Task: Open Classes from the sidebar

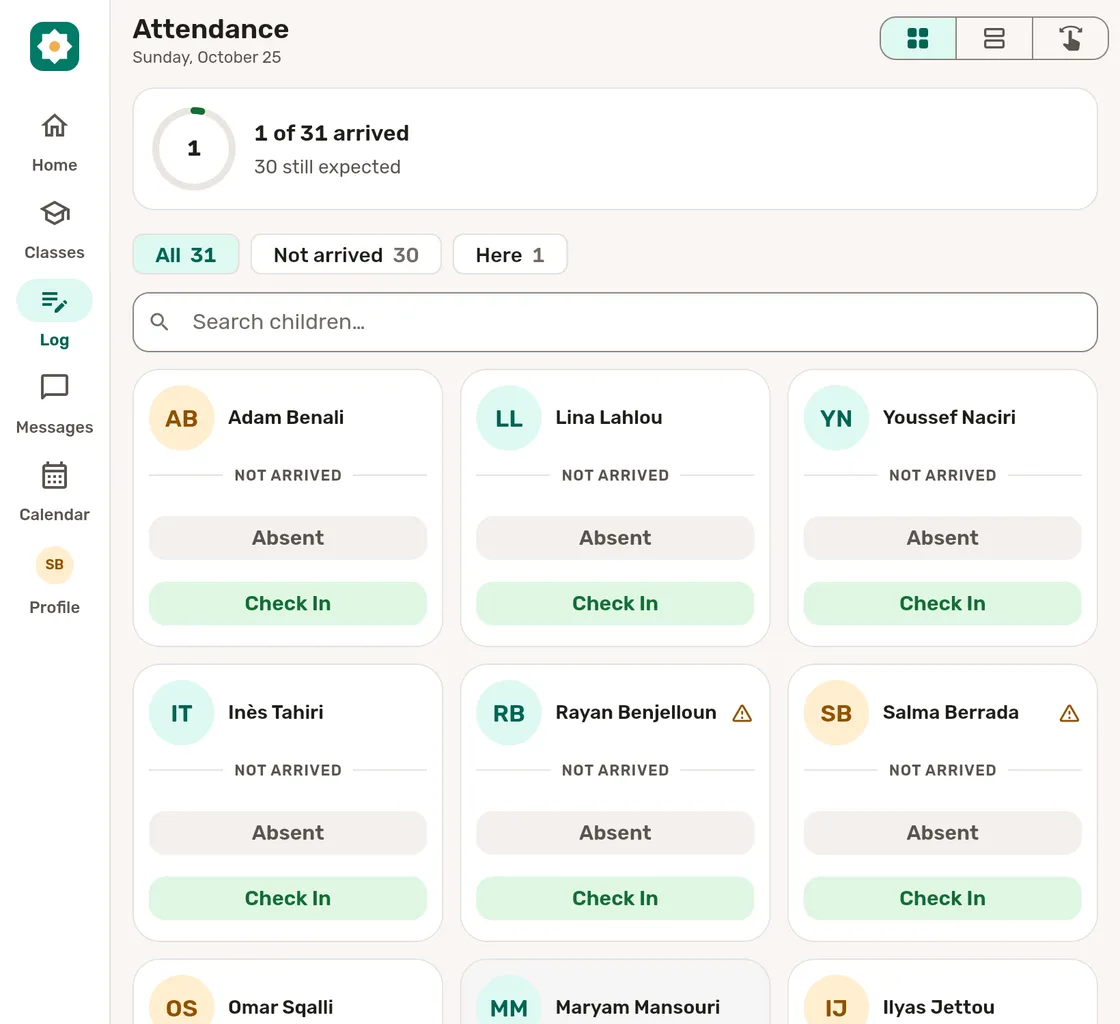Action: (54, 231)
